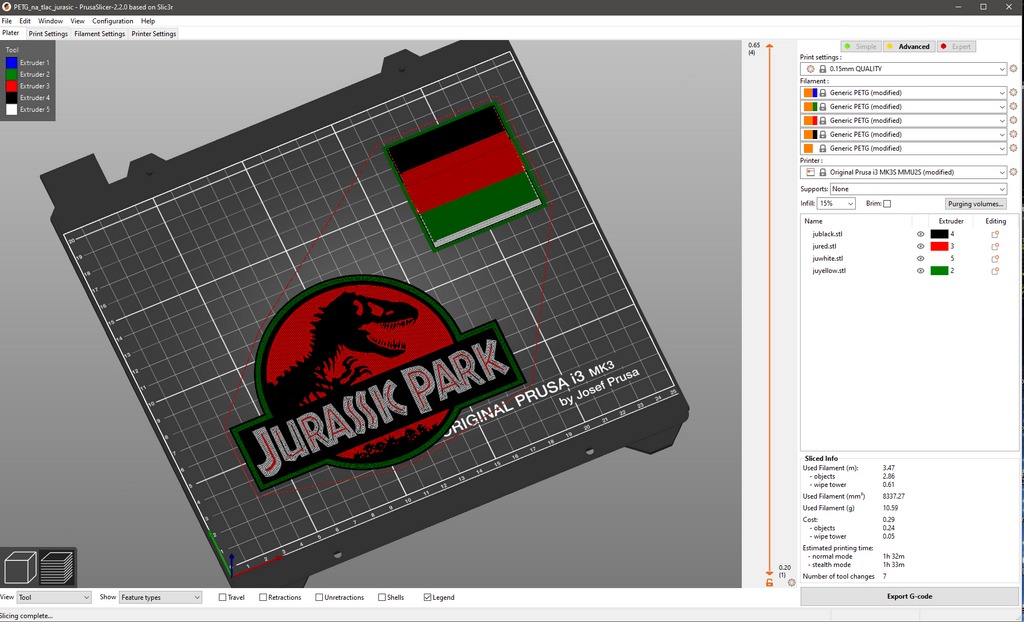
Task: Click gear icon next to green filament preset
Action: tap(1013, 106)
